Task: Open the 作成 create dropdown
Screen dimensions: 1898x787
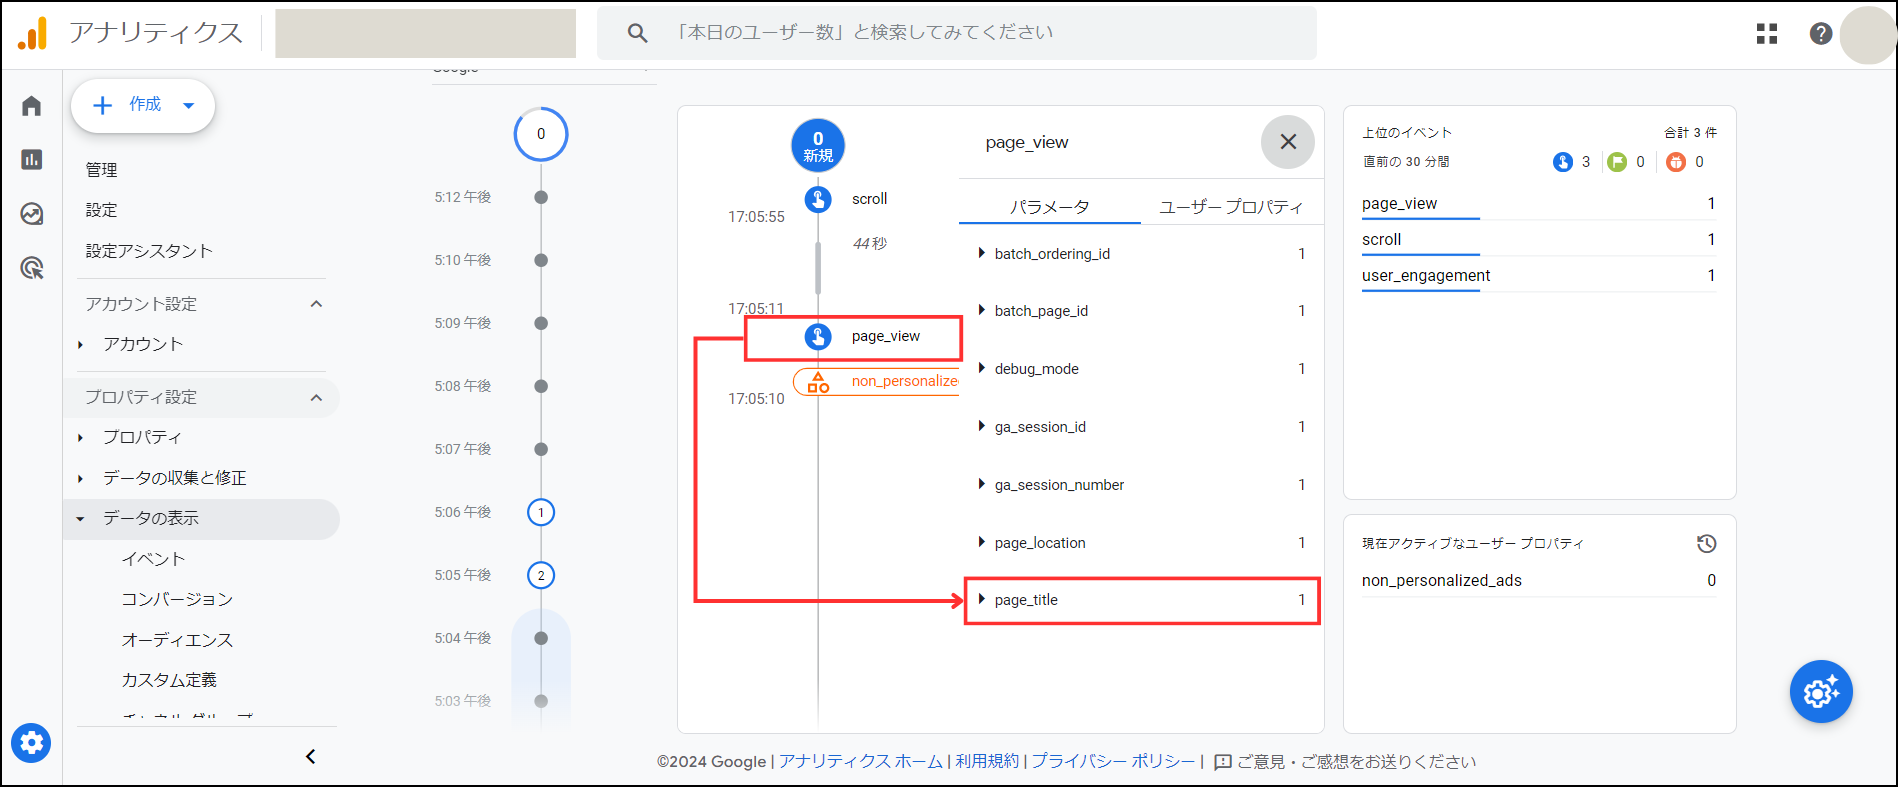Action: coord(143,105)
